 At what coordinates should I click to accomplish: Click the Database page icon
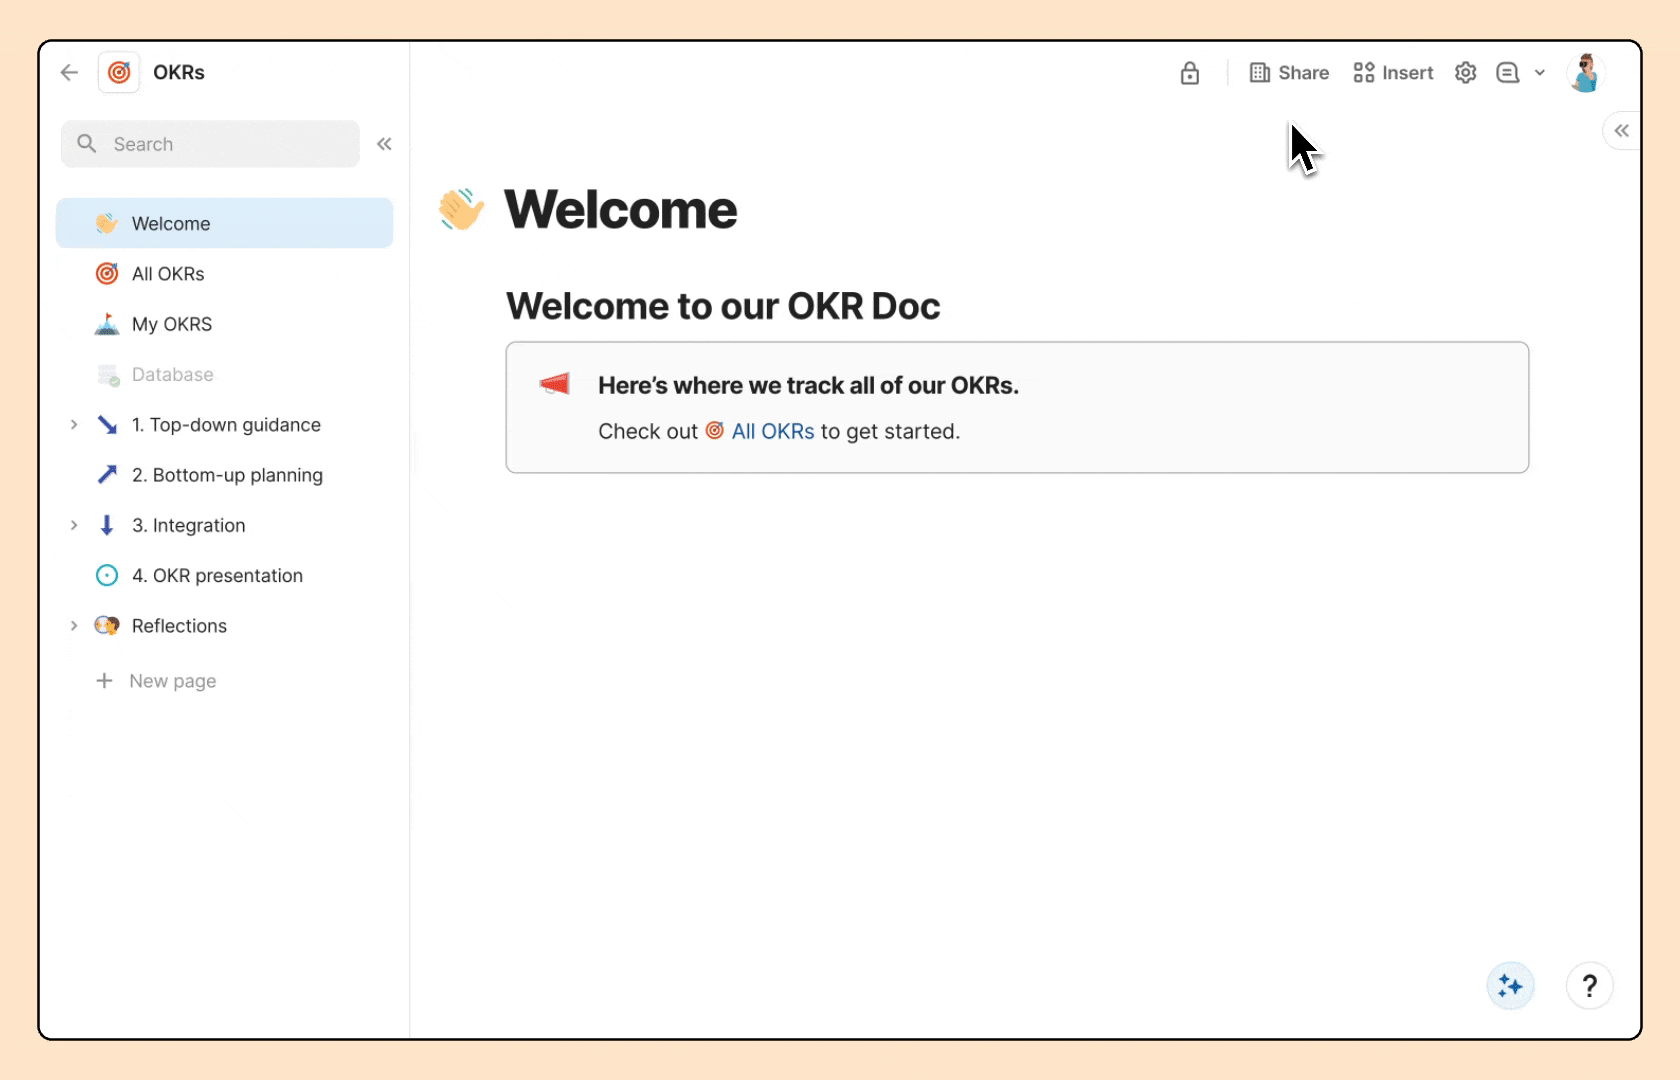click(108, 375)
